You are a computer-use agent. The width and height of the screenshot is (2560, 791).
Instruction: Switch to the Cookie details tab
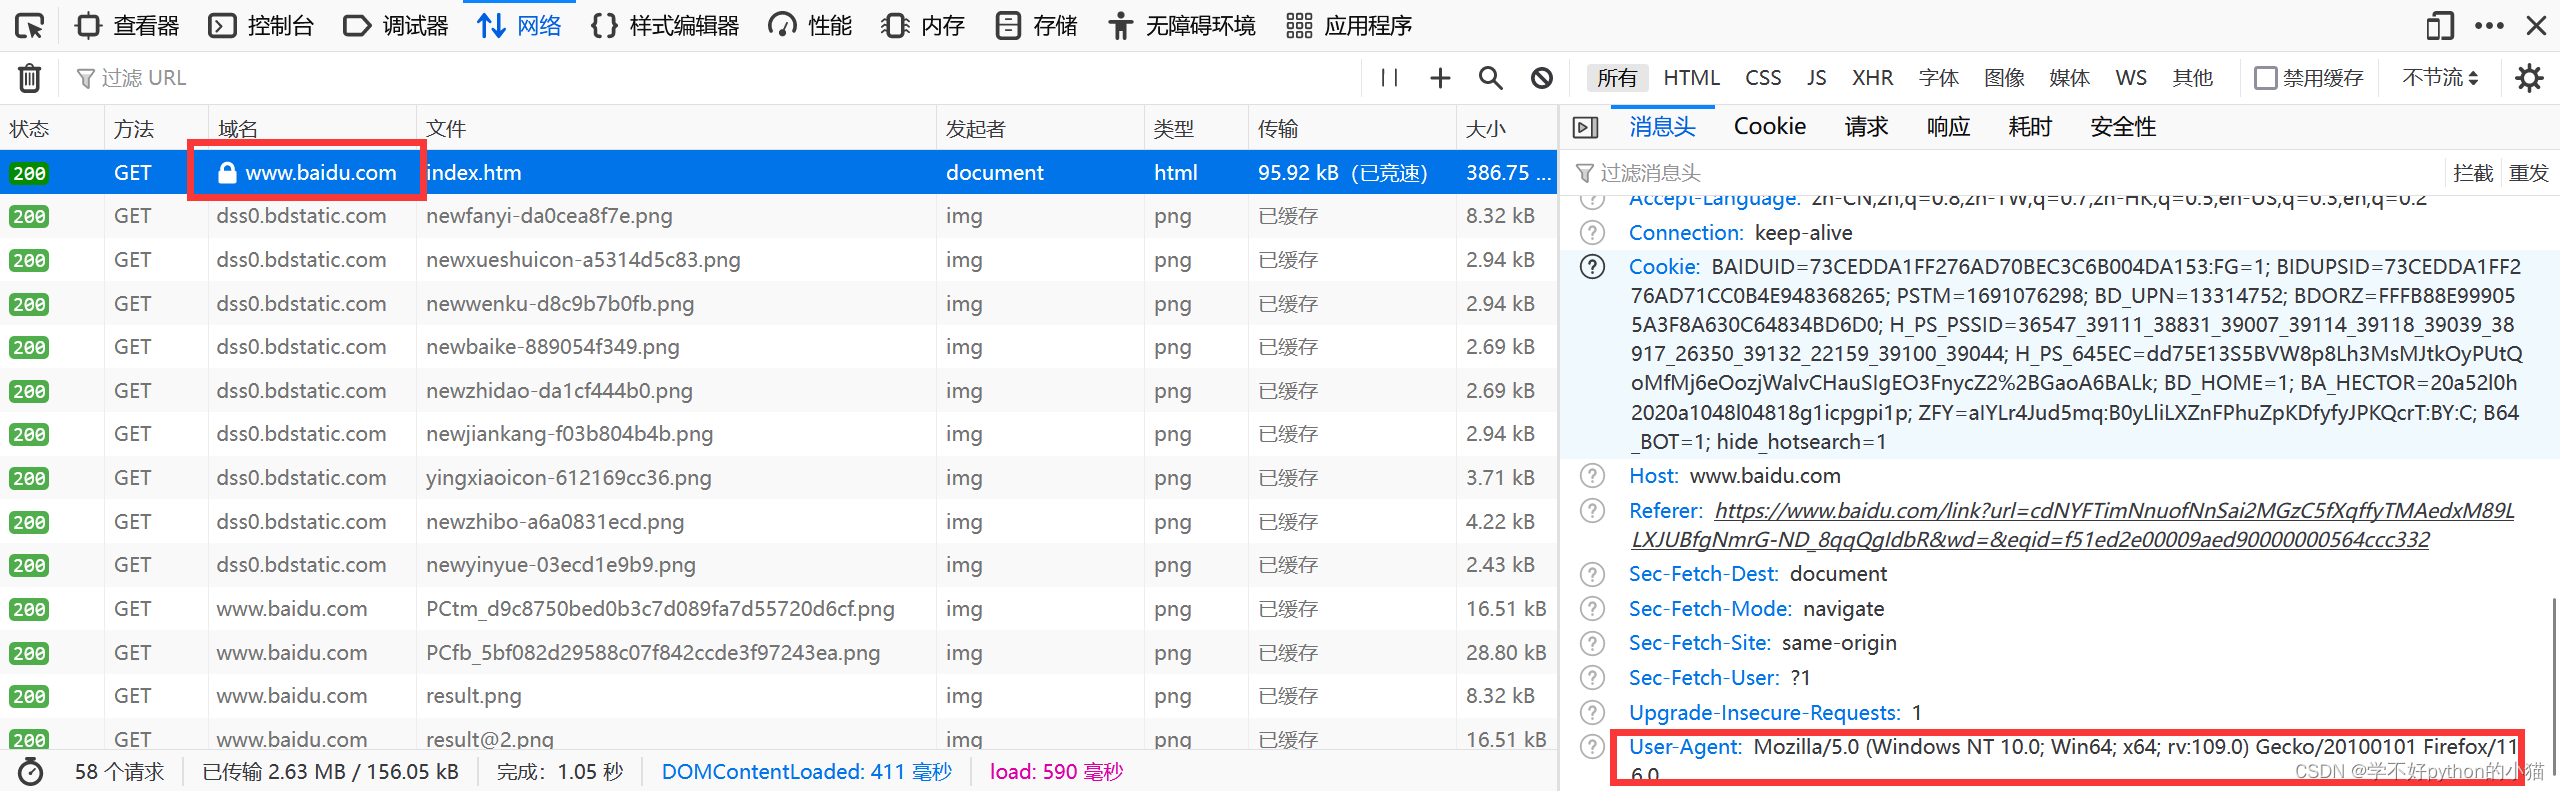point(1769,128)
